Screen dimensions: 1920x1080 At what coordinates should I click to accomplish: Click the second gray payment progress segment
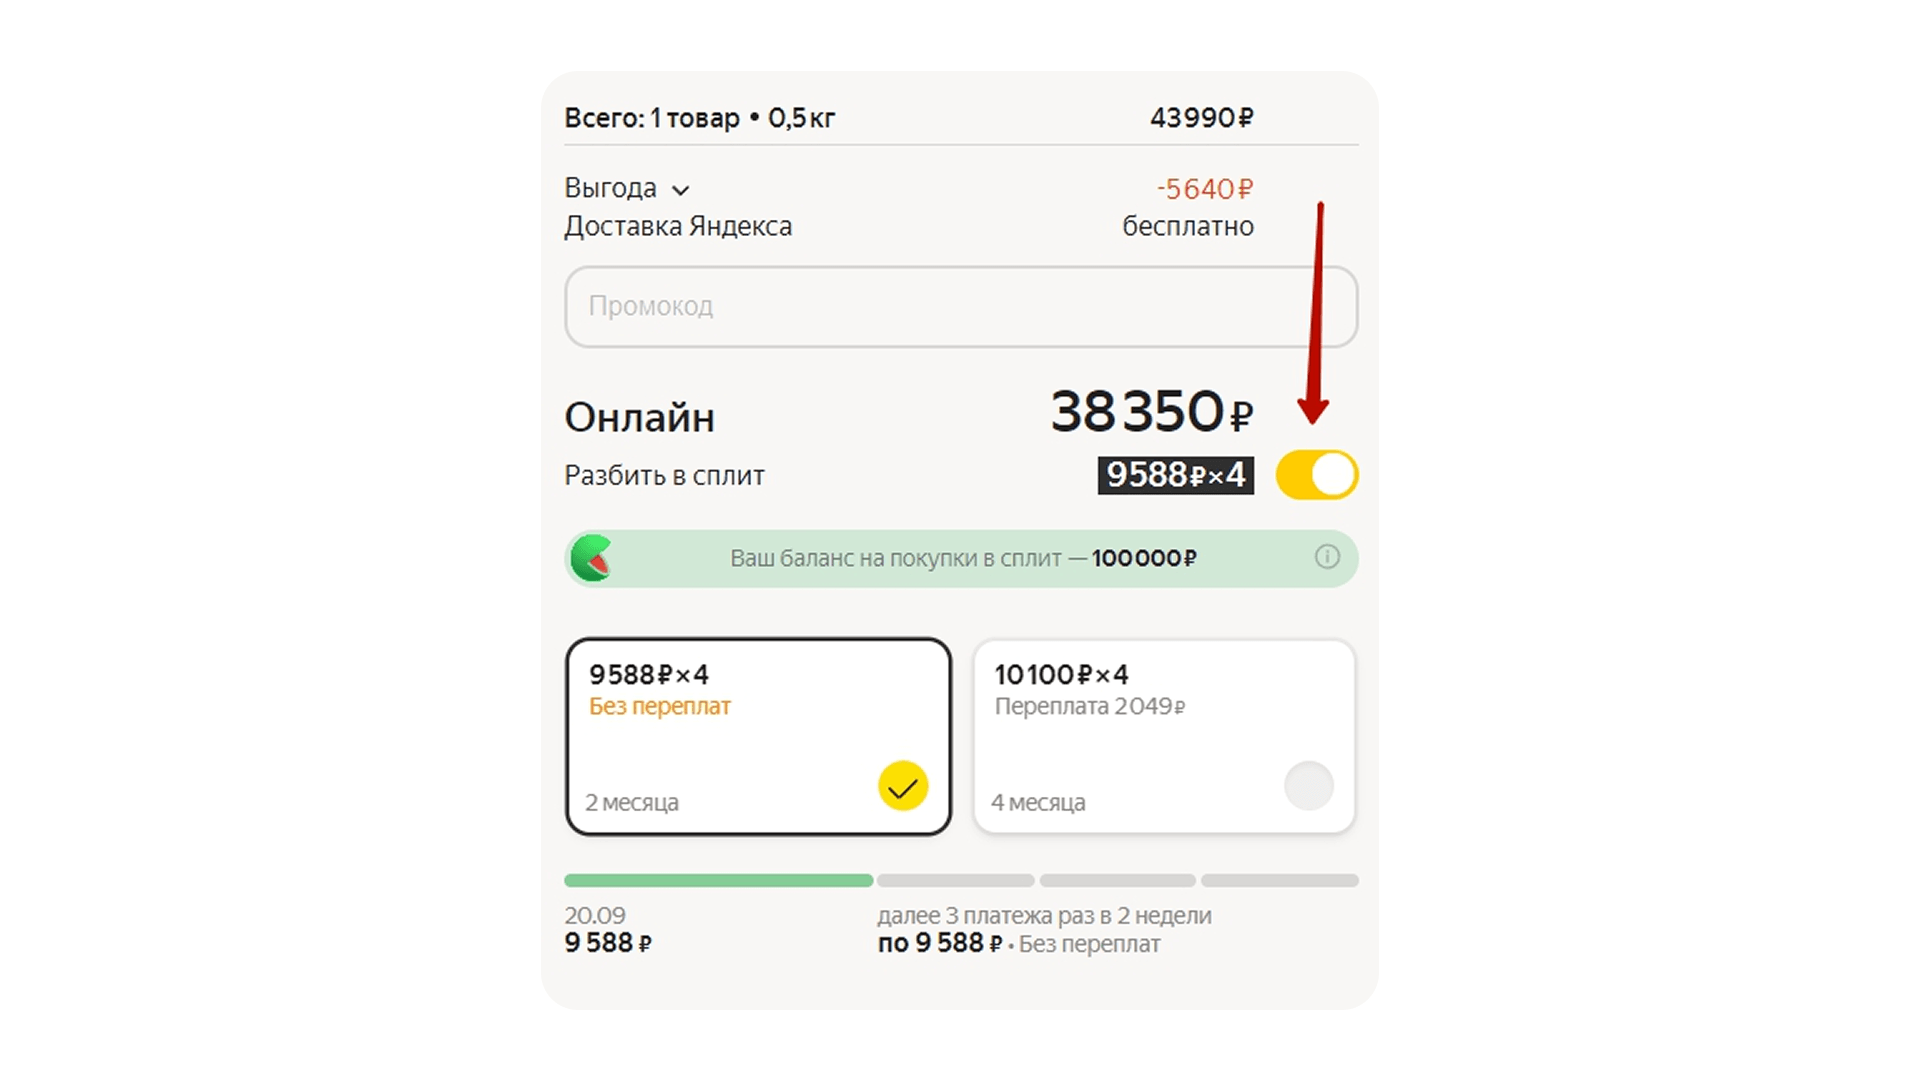click(x=955, y=881)
